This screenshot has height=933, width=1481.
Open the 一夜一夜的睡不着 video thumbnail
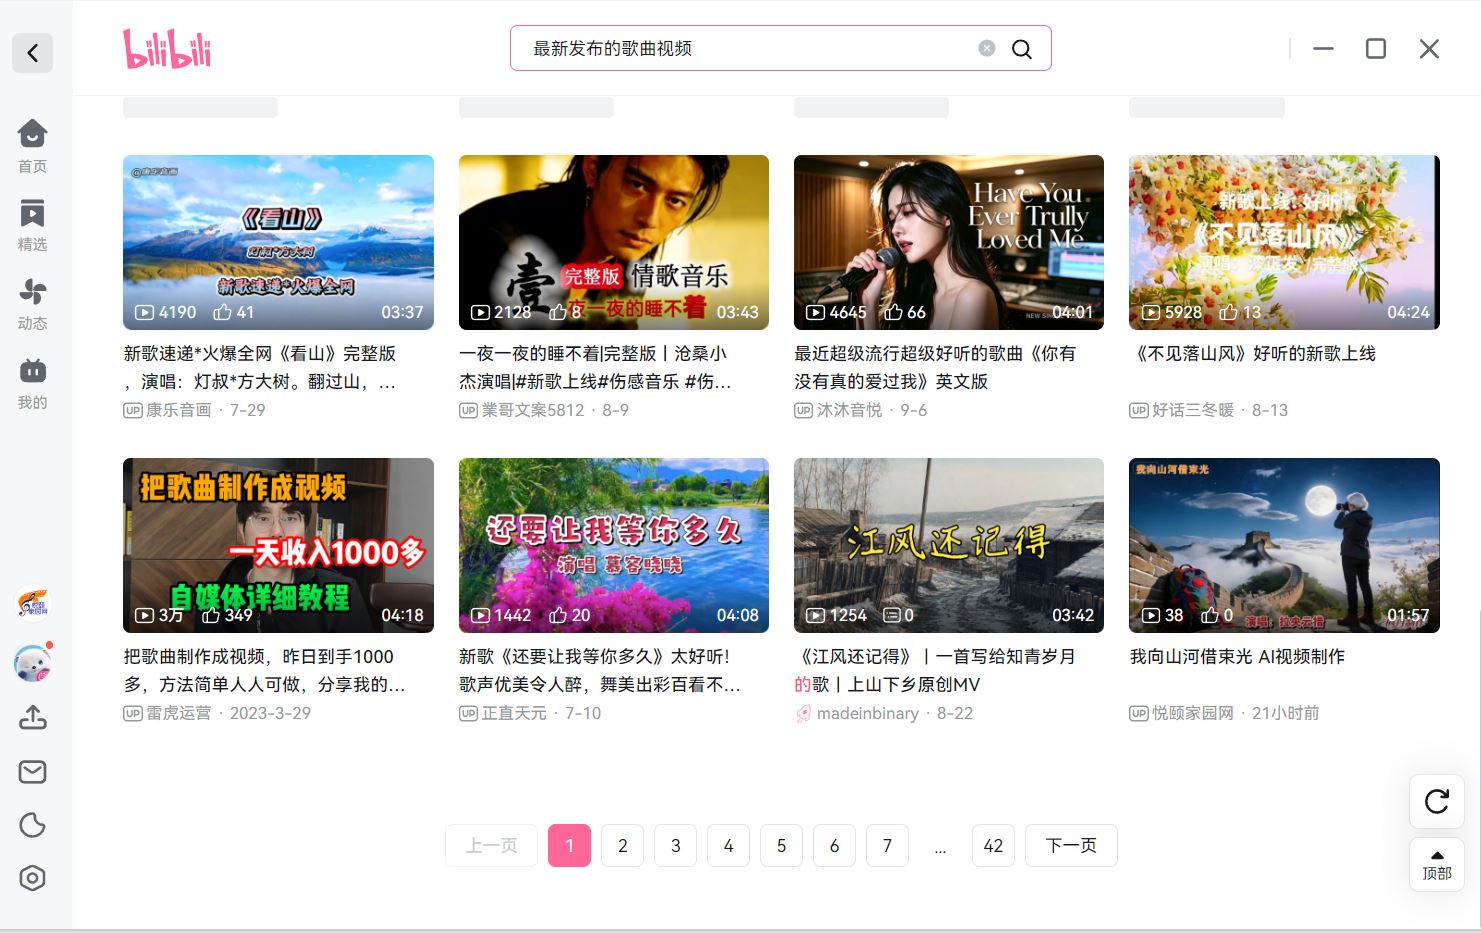(614, 242)
